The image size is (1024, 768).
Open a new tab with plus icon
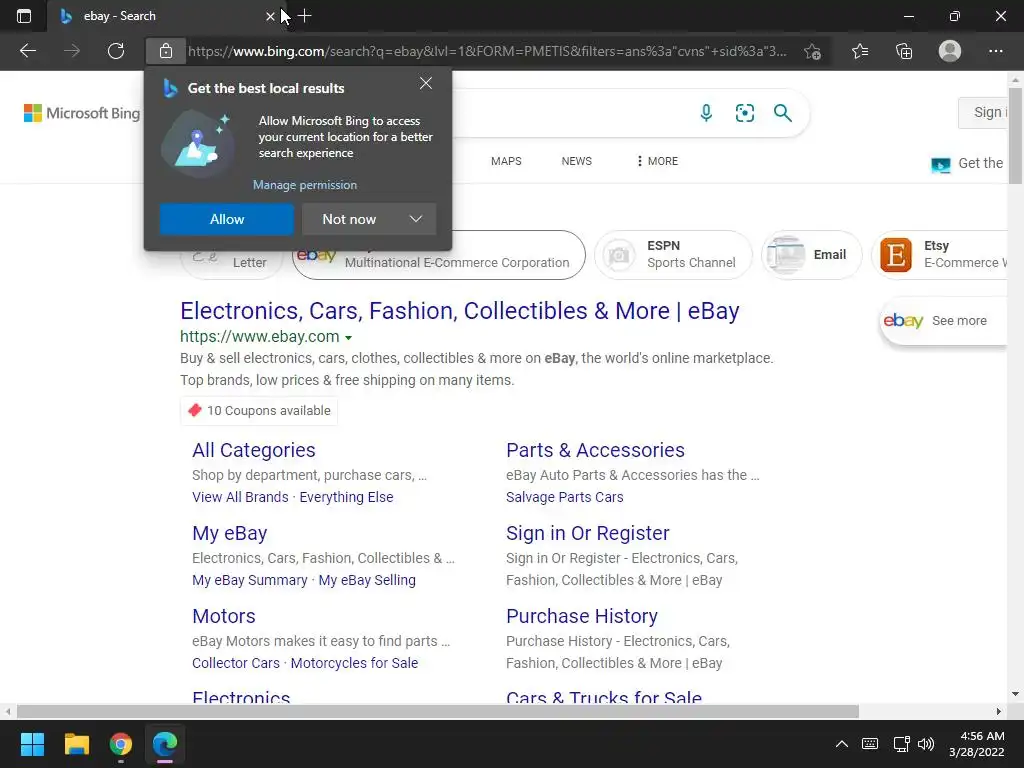(x=304, y=16)
